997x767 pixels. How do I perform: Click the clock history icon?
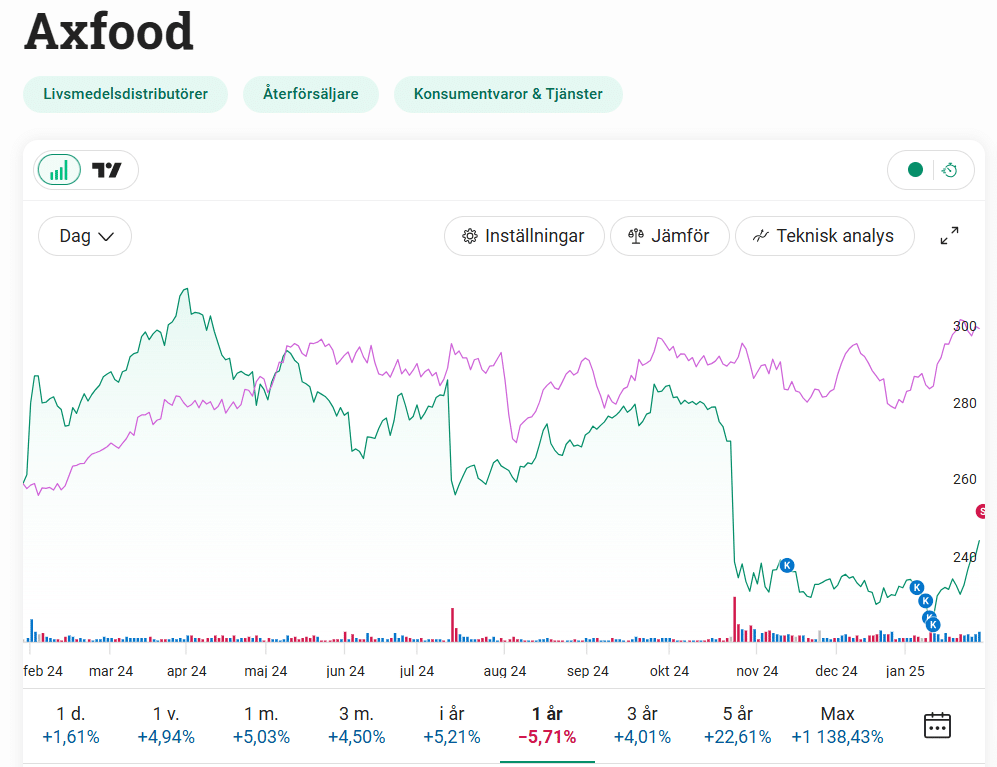[x=950, y=170]
